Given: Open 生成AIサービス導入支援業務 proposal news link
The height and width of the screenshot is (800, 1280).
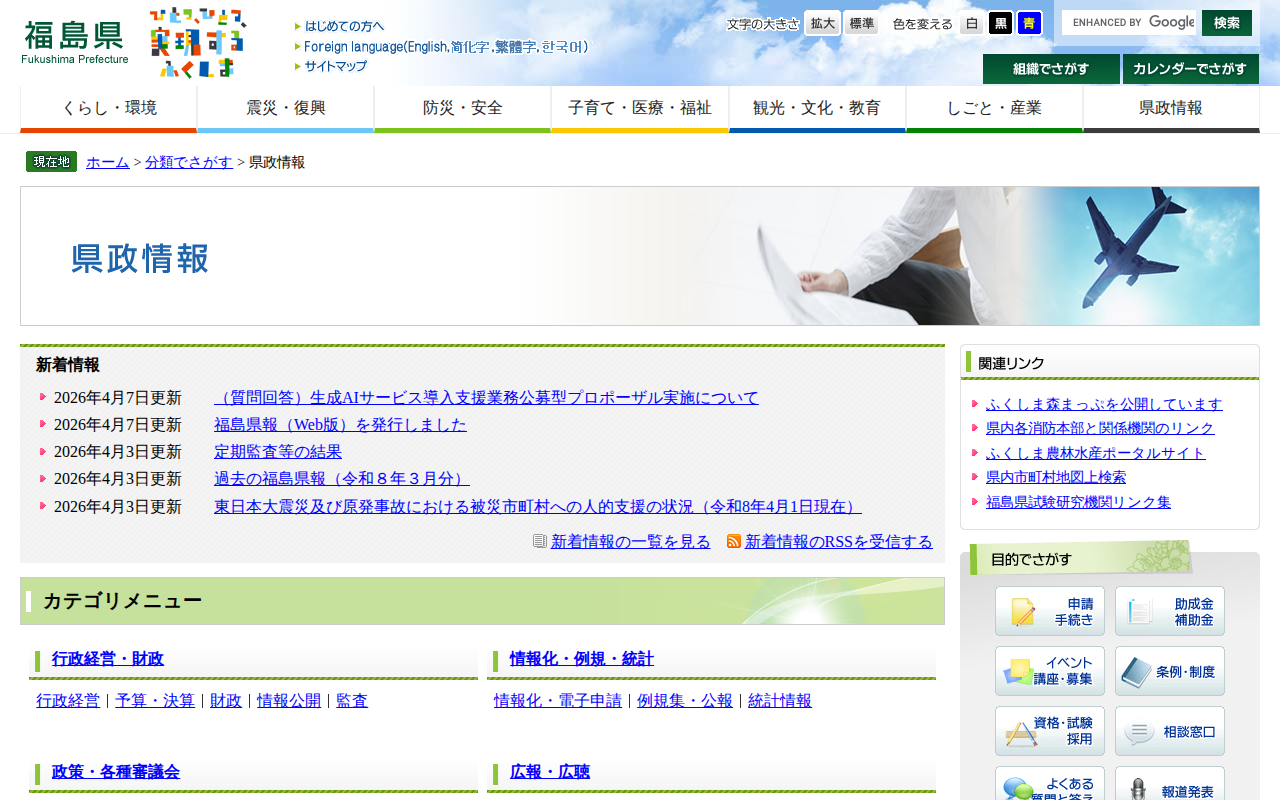Looking at the screenshot, I should (486, 398).
